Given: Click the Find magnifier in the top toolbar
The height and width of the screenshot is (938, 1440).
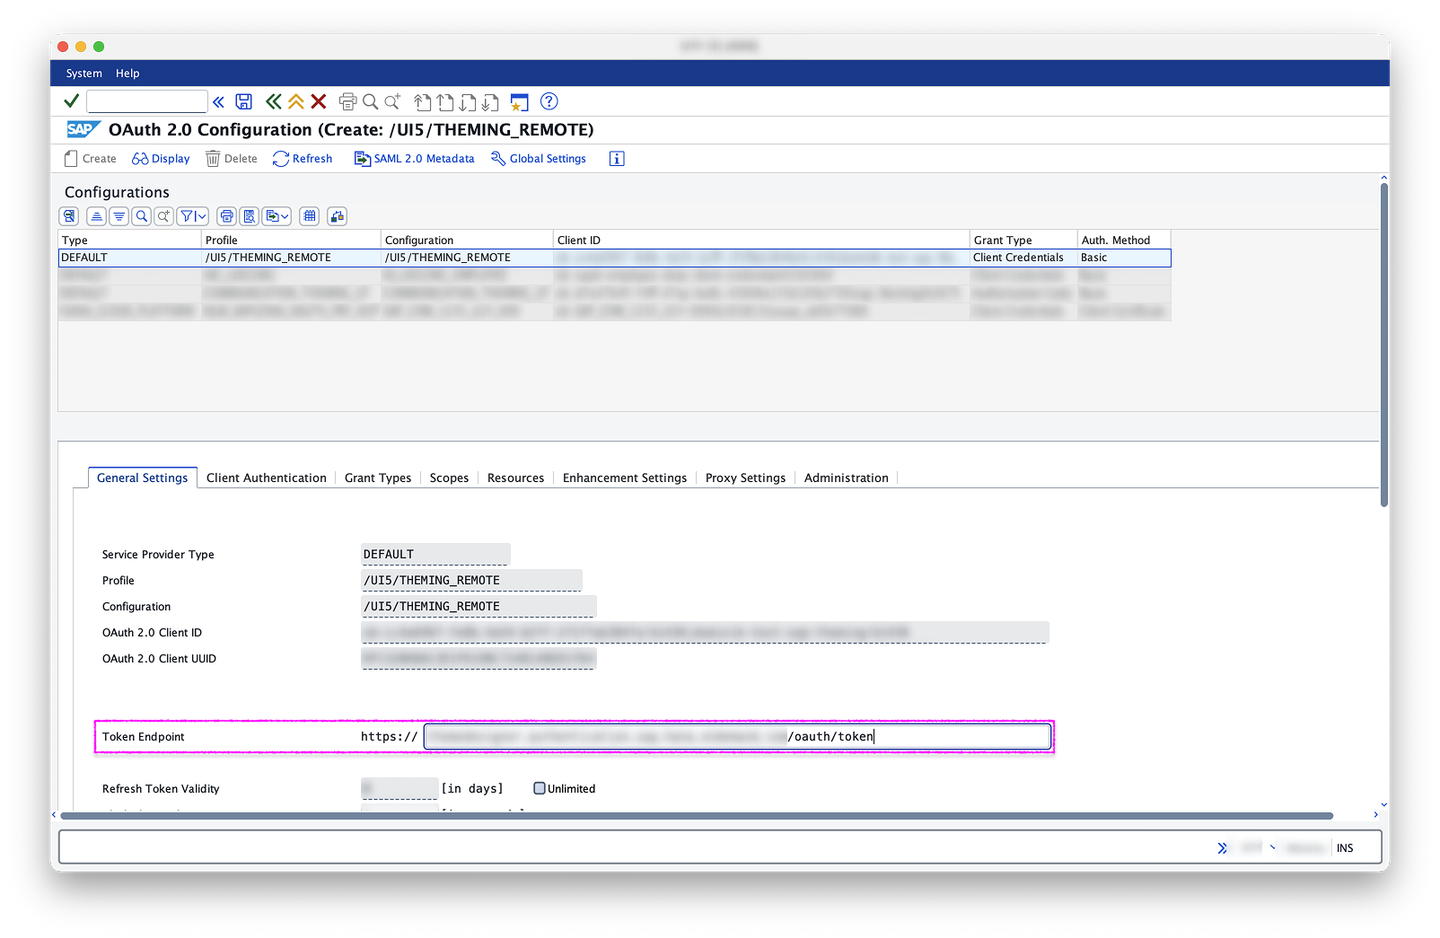Looking at the screenshot, I should point(370,101).
